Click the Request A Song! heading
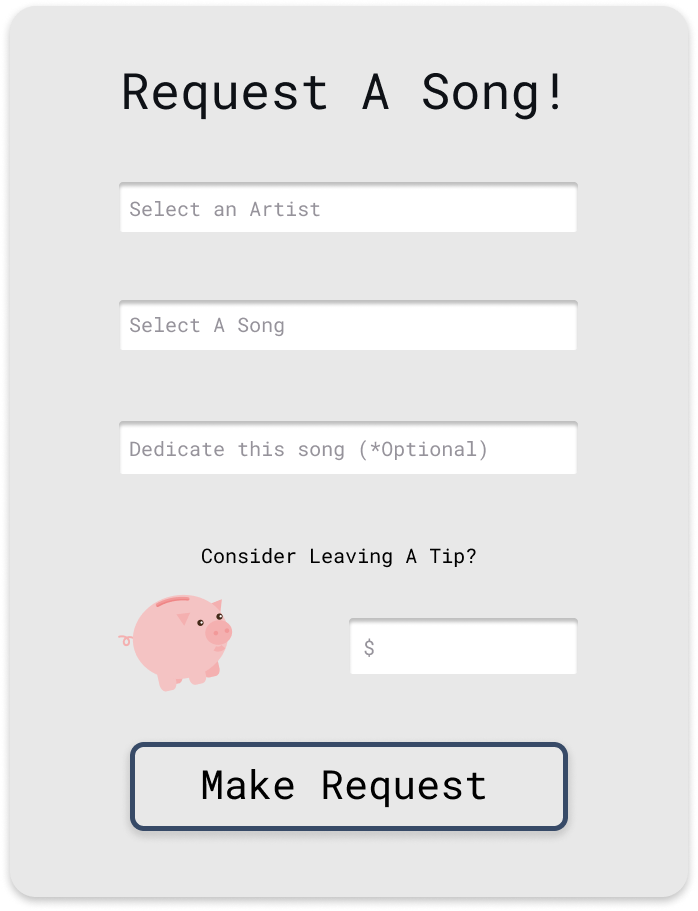Viewport: 698px width, 911px height. [344, 92]
